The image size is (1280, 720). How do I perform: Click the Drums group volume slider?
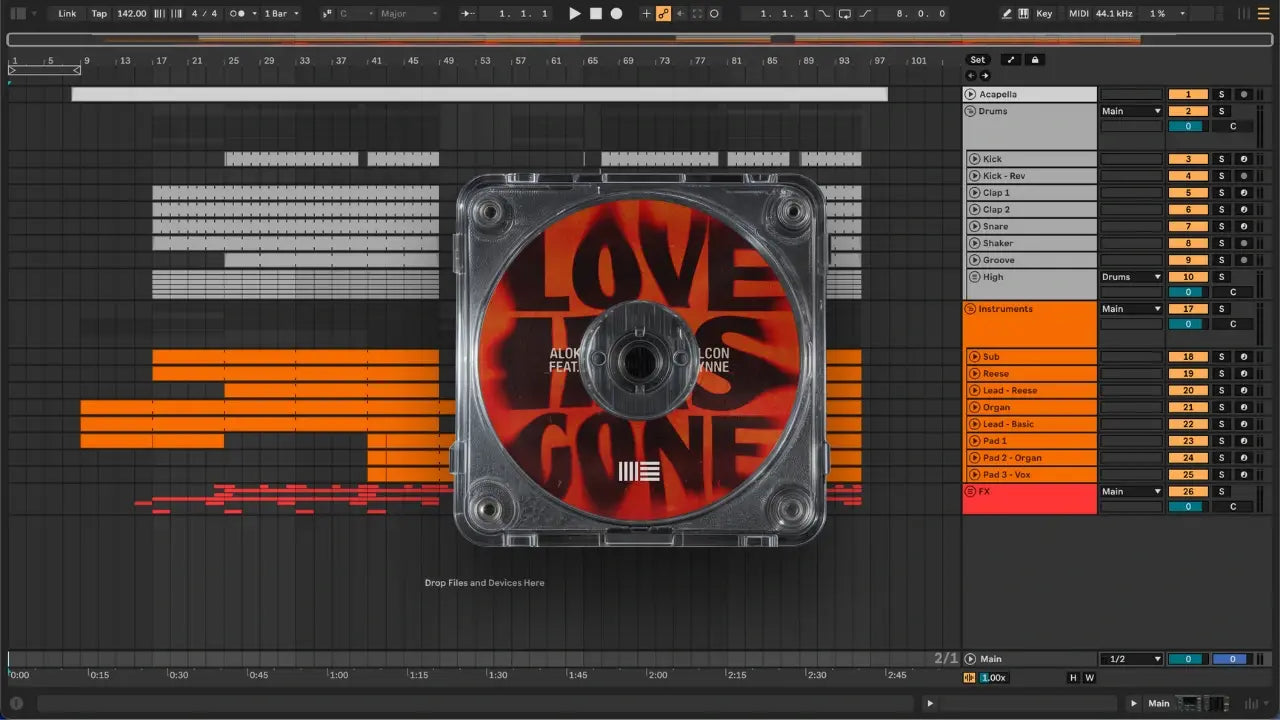pos(1187,126)
